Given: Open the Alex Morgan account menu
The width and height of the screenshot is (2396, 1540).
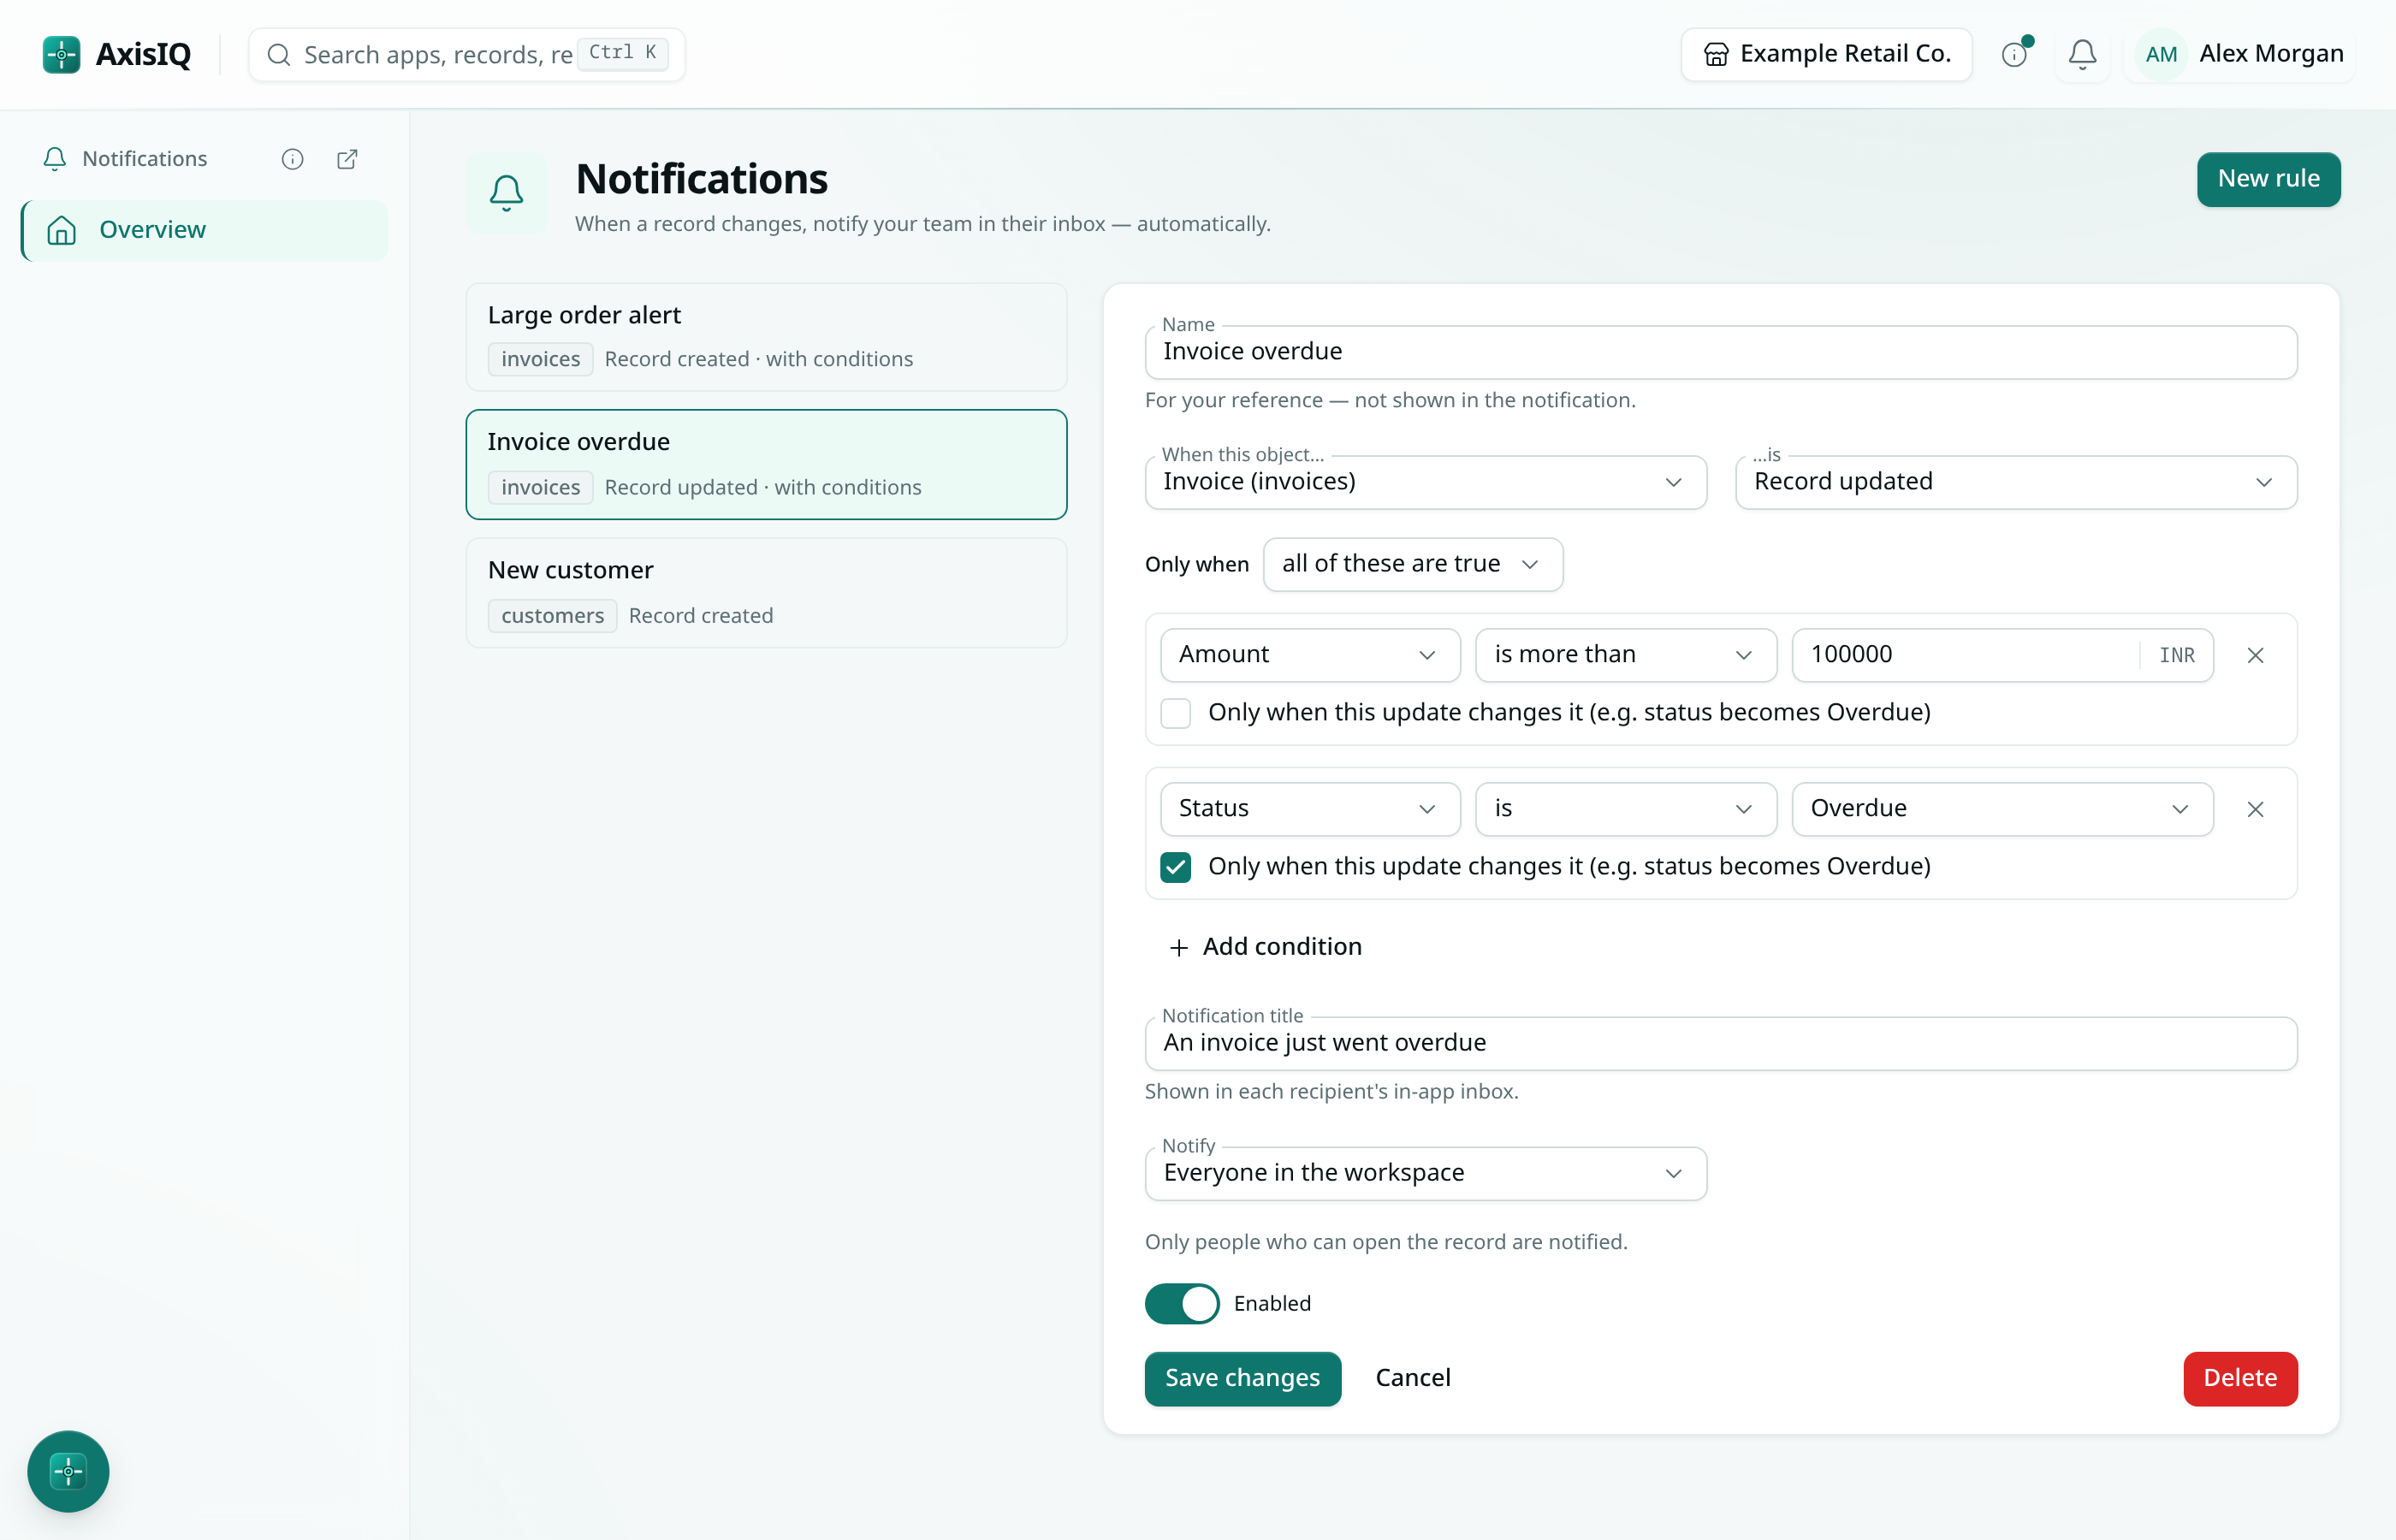Looking at the screenshot, I should 2240,54.
